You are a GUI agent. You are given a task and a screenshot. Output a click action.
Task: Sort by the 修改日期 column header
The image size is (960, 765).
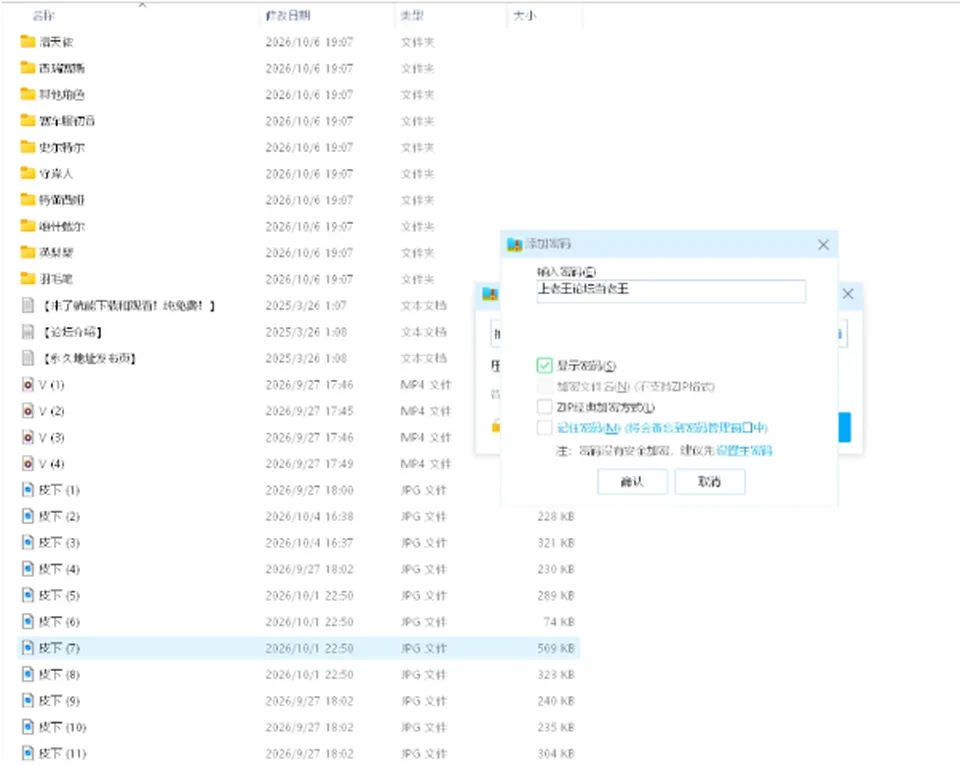288,15
